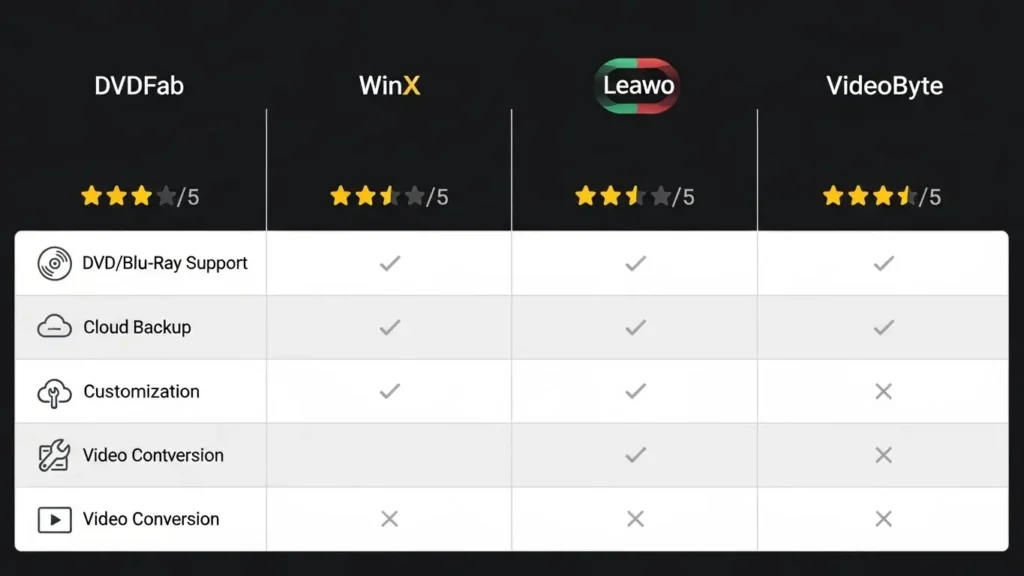Click the cloud upload icon beside Customization

[x=54, y=392]
